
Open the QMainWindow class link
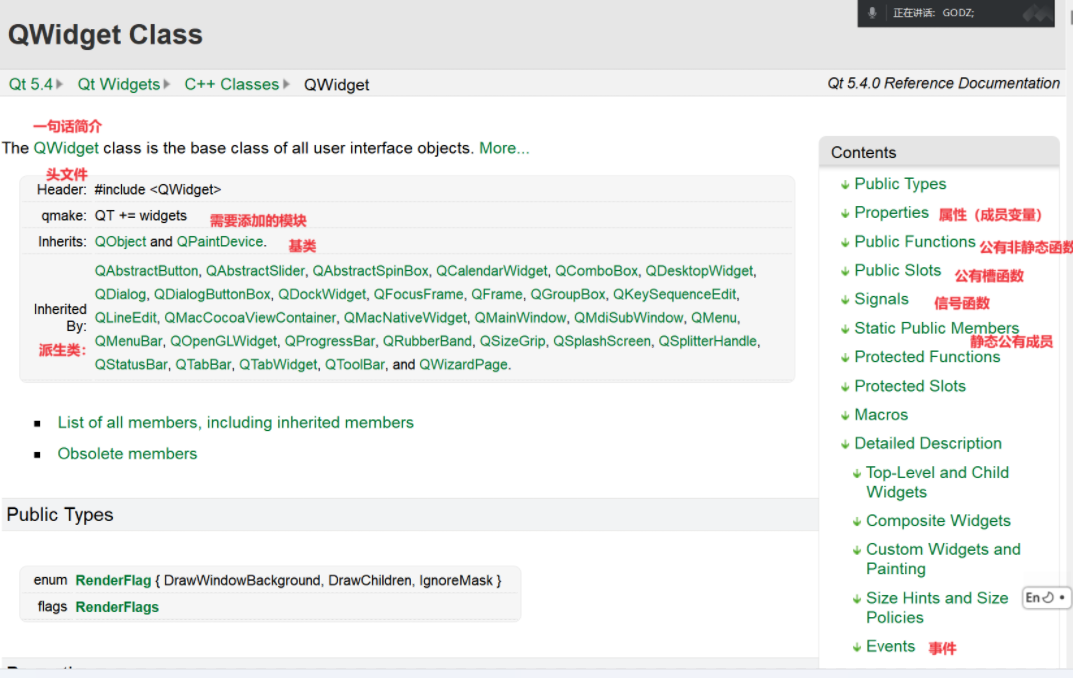(x=520, y=317)
